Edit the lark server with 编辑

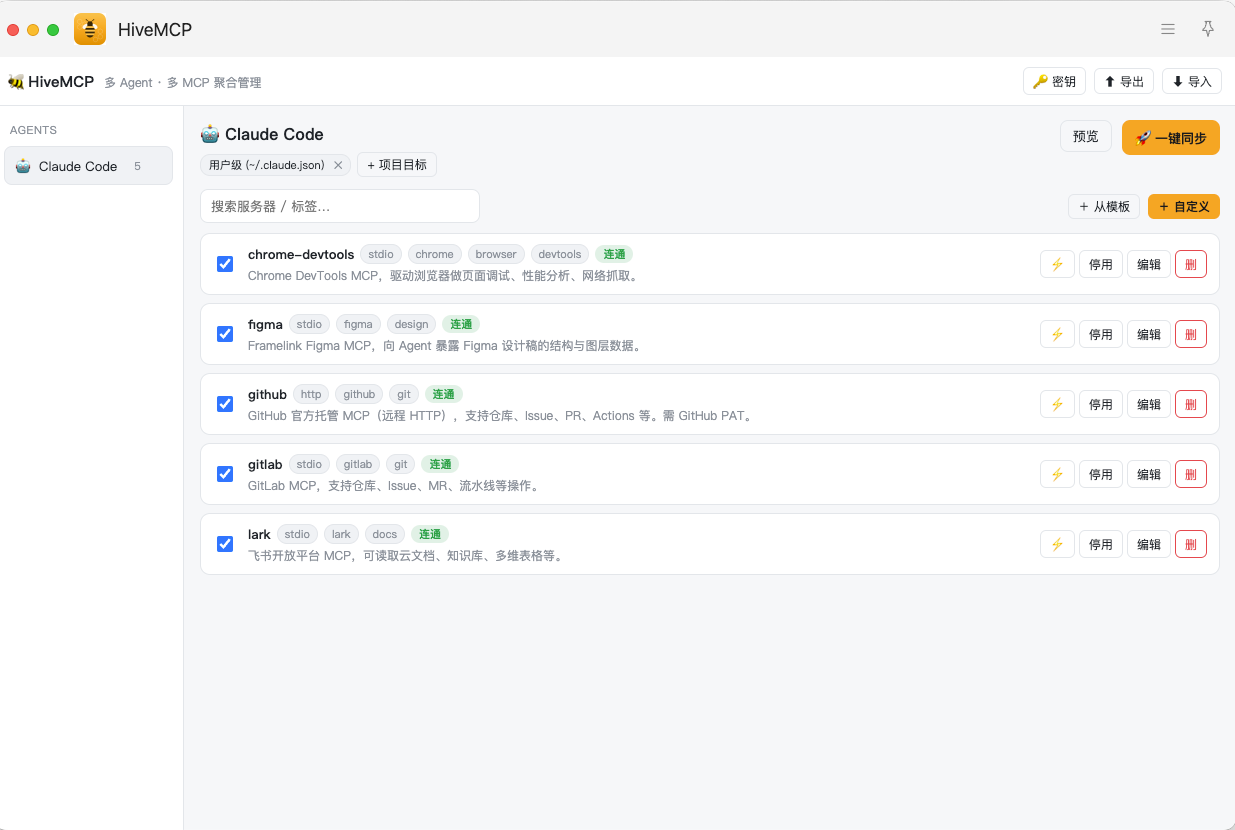pyautogui.click(x=1149, y=544)
